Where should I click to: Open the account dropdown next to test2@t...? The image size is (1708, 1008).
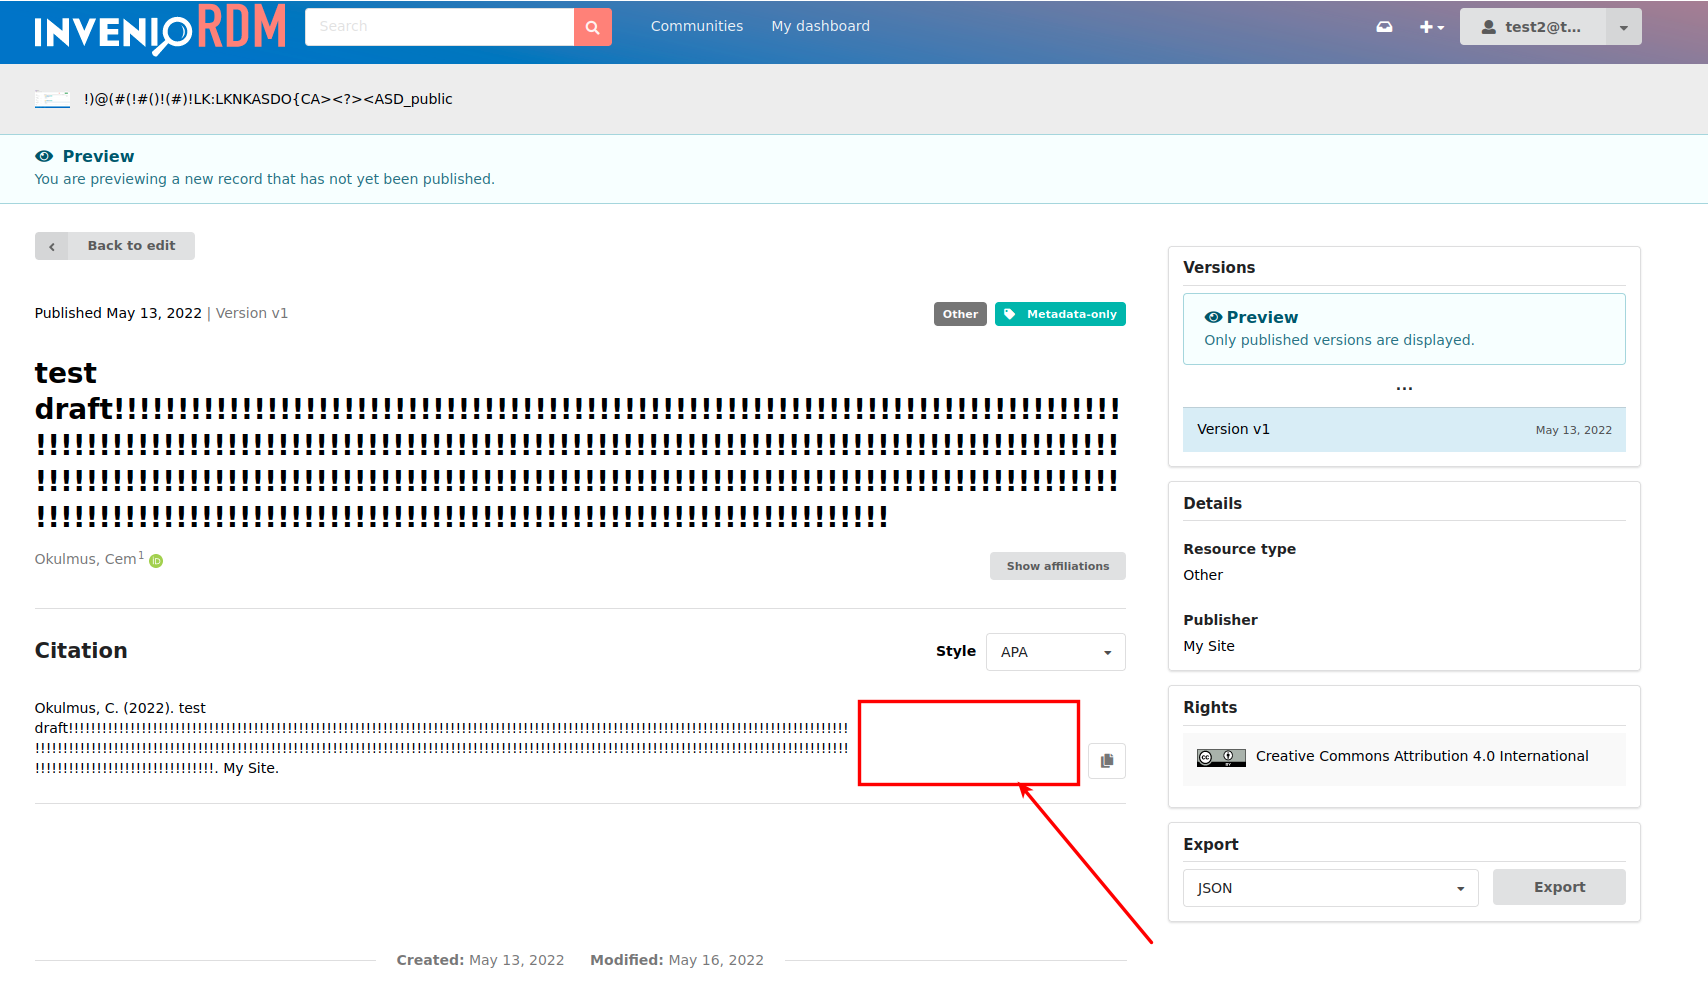(1622, 26)
